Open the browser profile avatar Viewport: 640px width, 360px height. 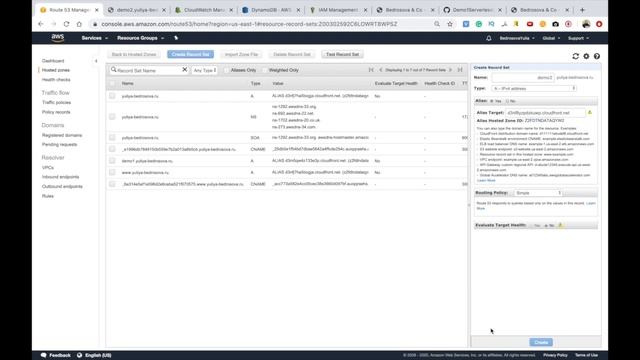coord(586,24)
